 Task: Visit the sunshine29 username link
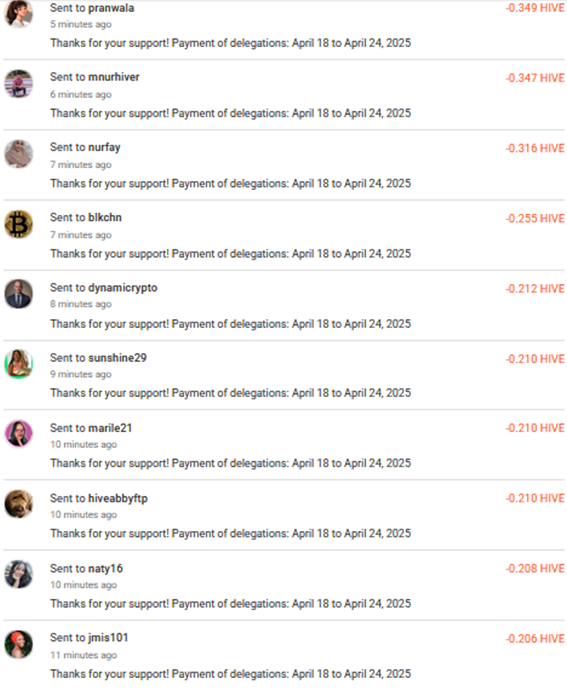coord(117,358)
